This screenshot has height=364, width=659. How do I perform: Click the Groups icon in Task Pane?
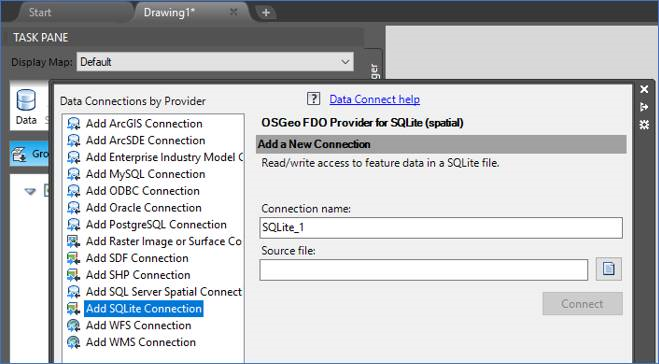tap(19, 154)
